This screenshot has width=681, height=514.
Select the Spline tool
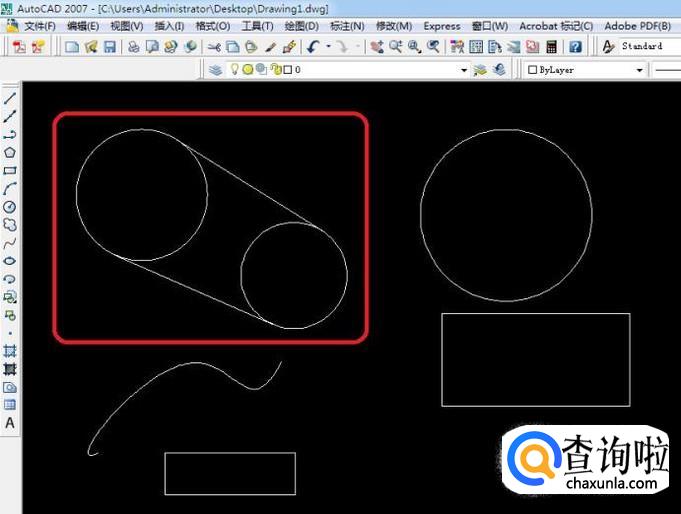click(x=10, y=243)
